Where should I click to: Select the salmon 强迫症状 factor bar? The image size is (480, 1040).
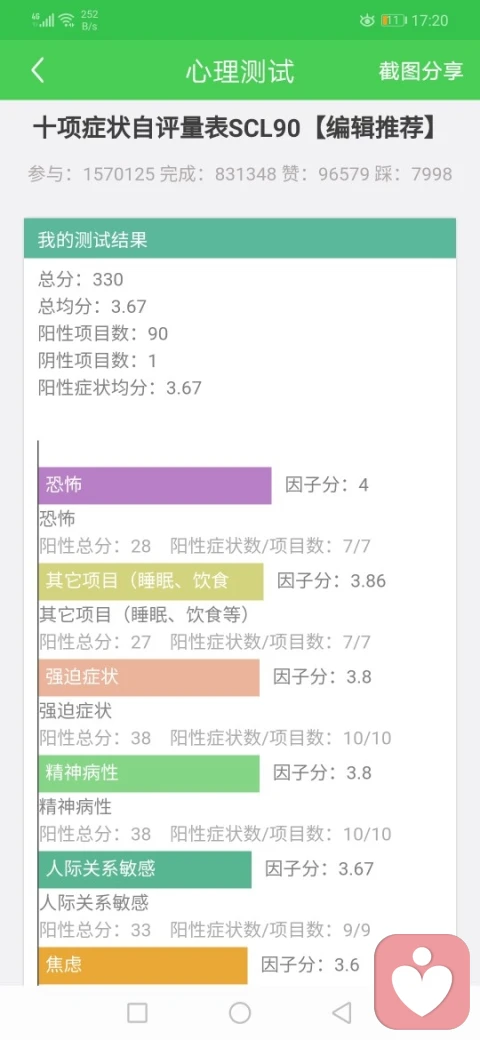[149, 677]
